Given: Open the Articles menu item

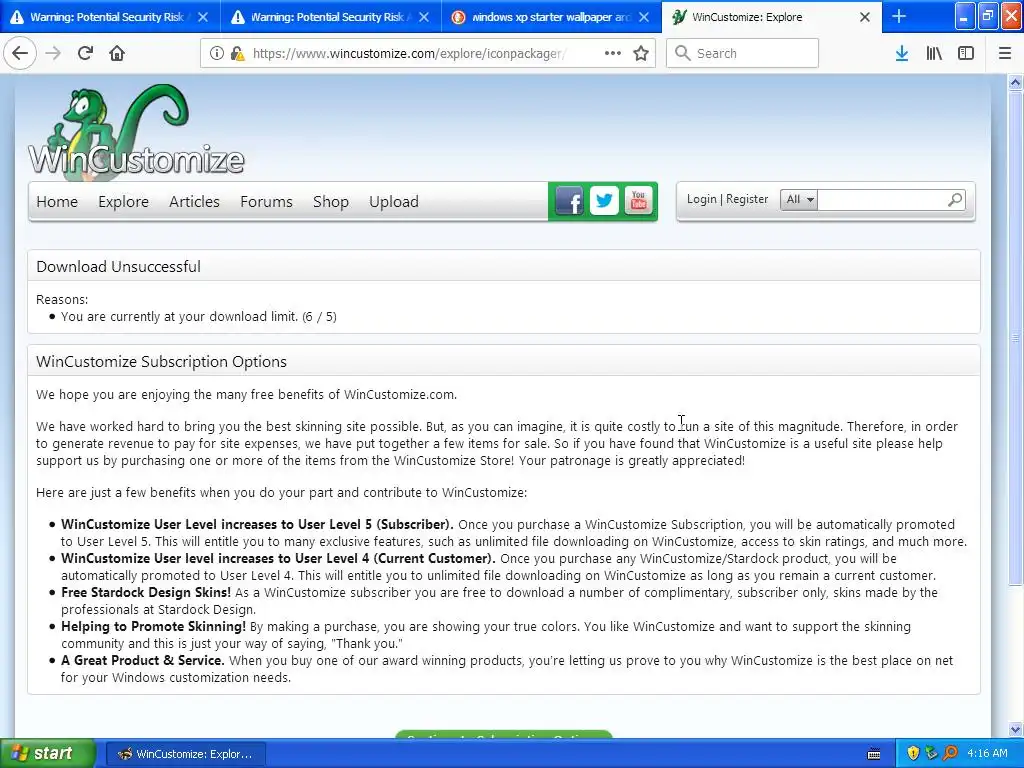Looking at the screenshot, I should point(194,202).
